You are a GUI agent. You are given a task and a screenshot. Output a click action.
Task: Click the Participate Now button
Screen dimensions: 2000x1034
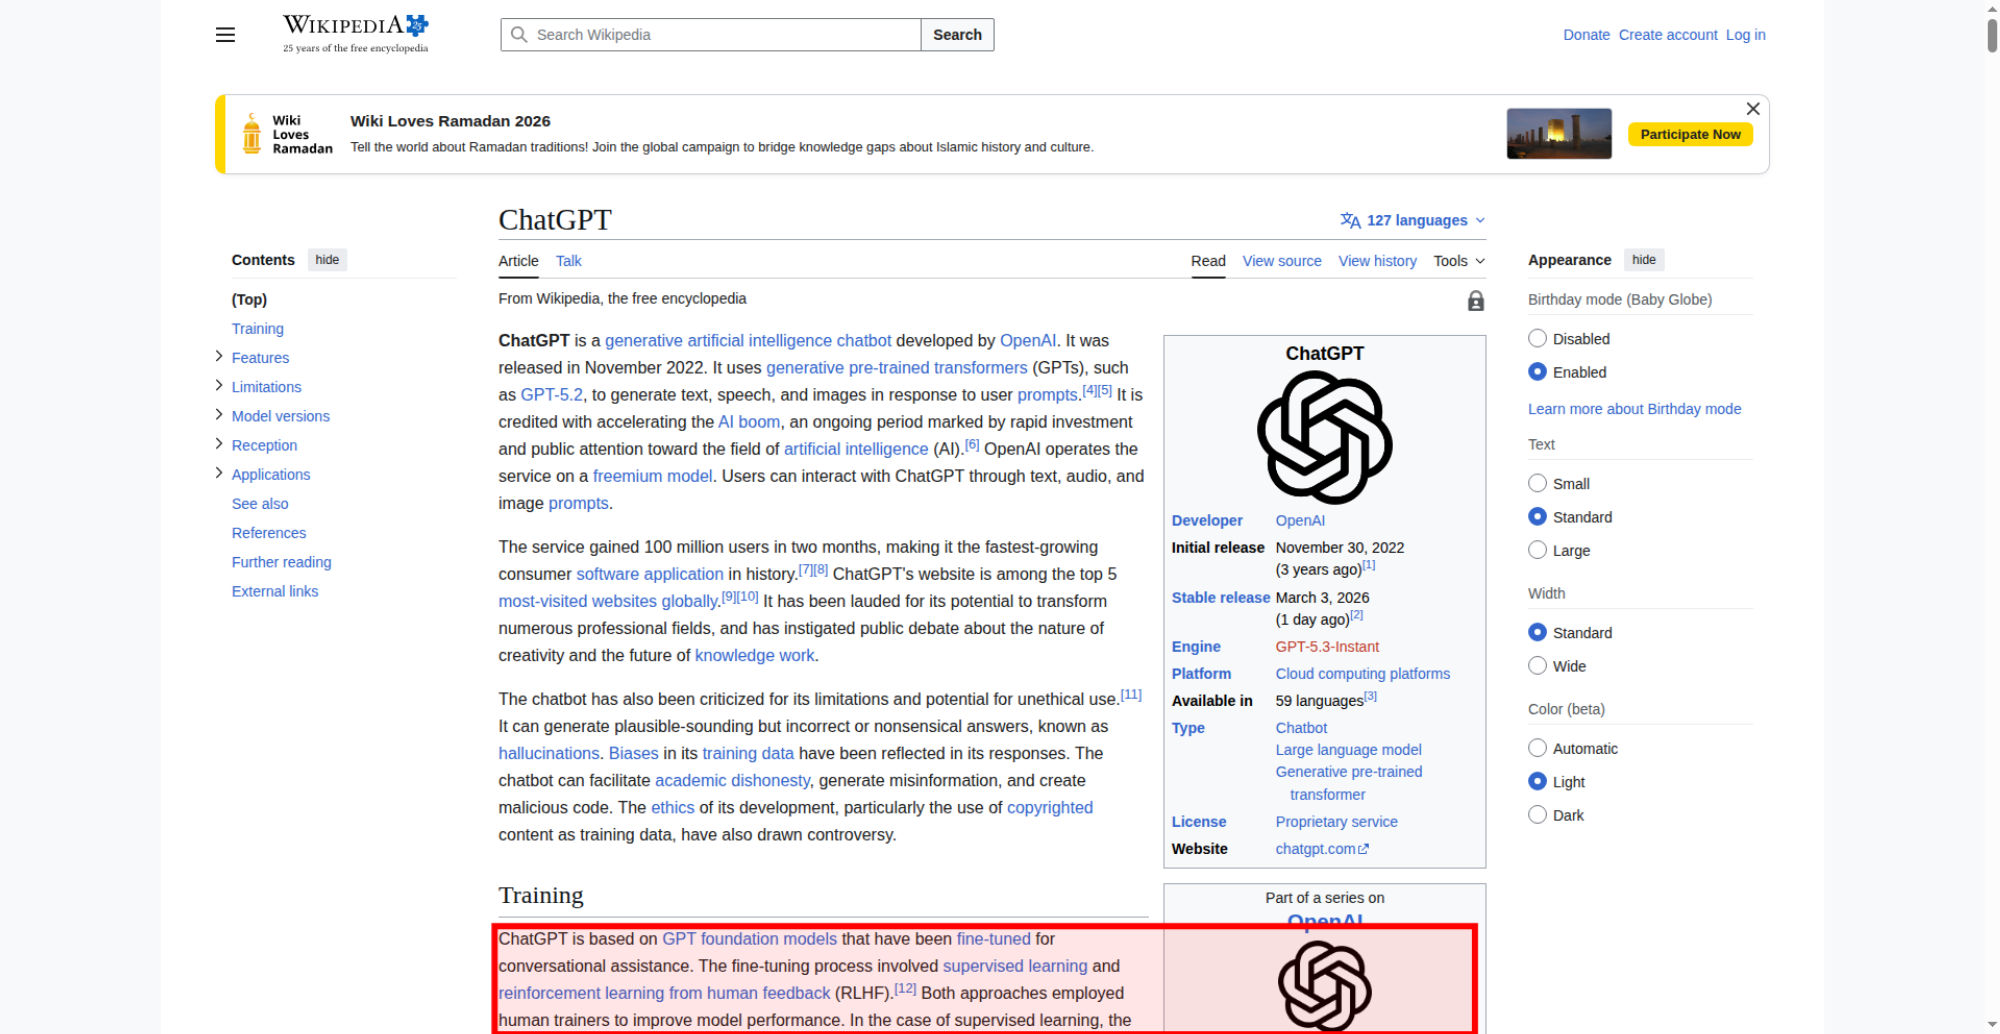[x=1690, y=133]
